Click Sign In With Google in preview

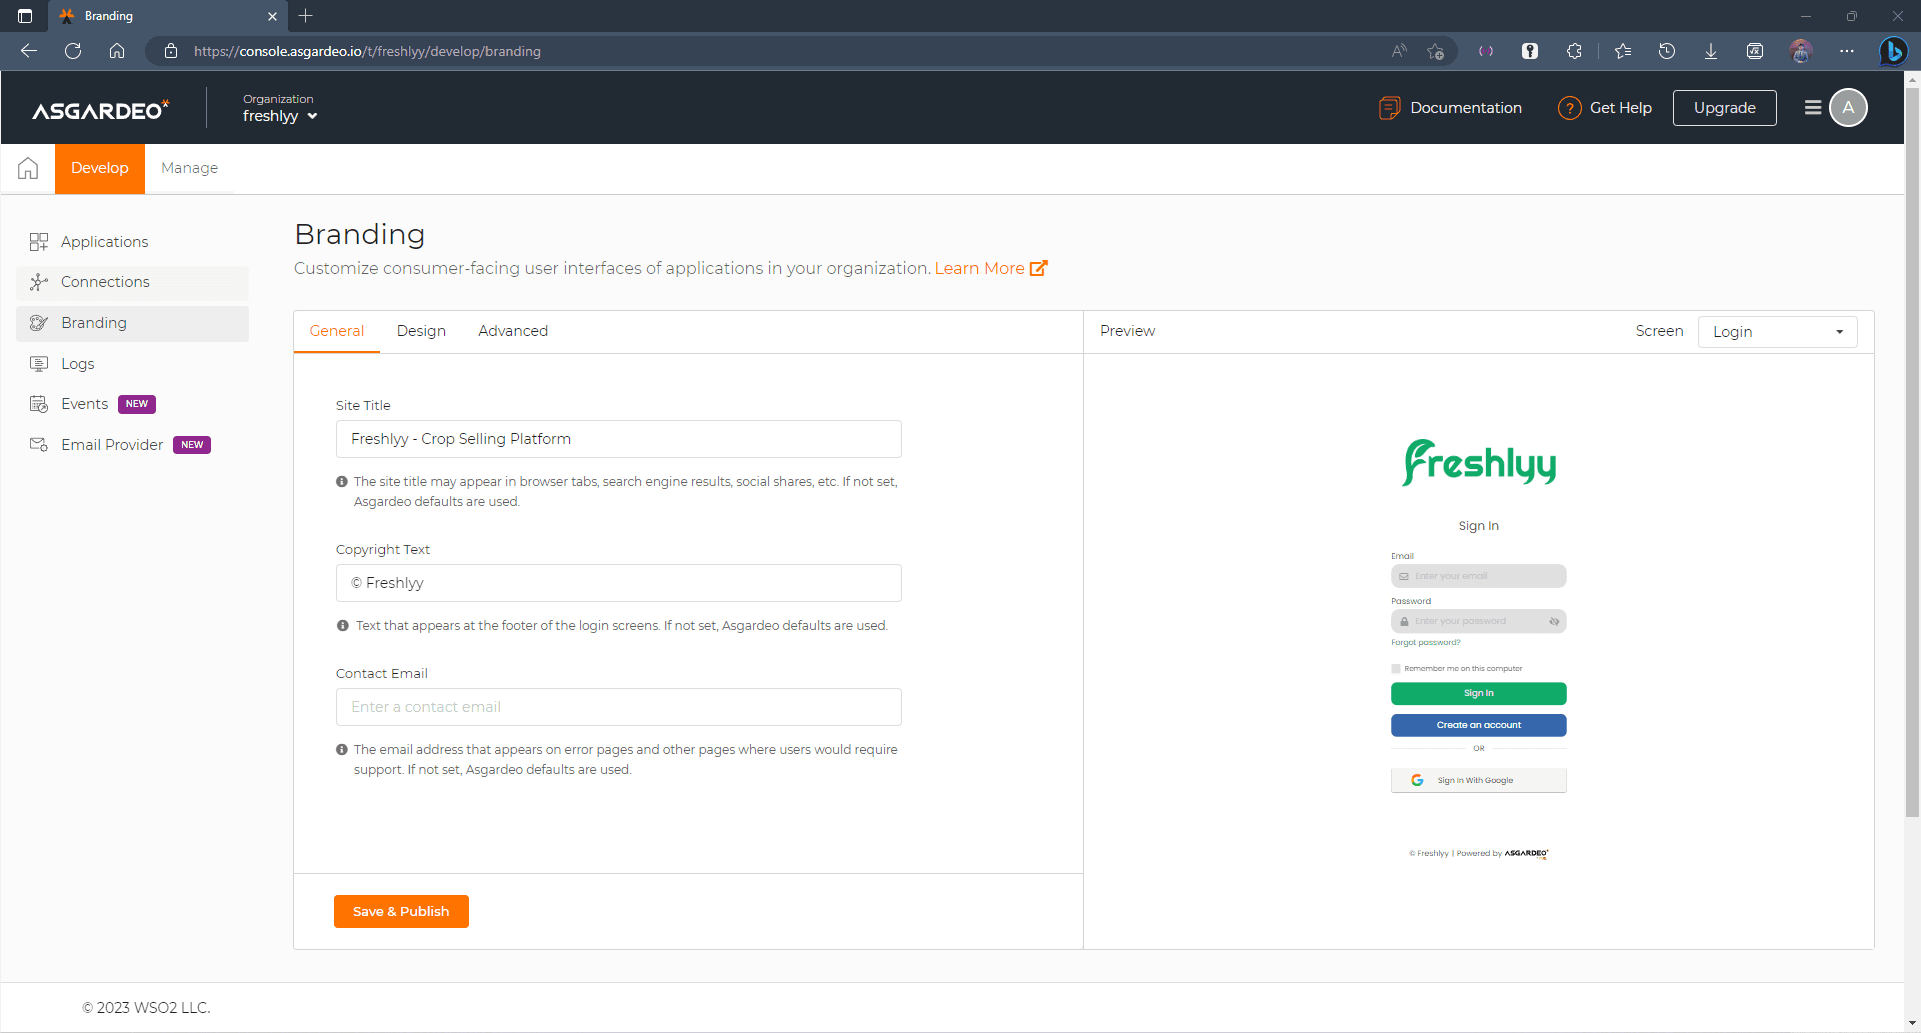click(x=1478, y=780)
